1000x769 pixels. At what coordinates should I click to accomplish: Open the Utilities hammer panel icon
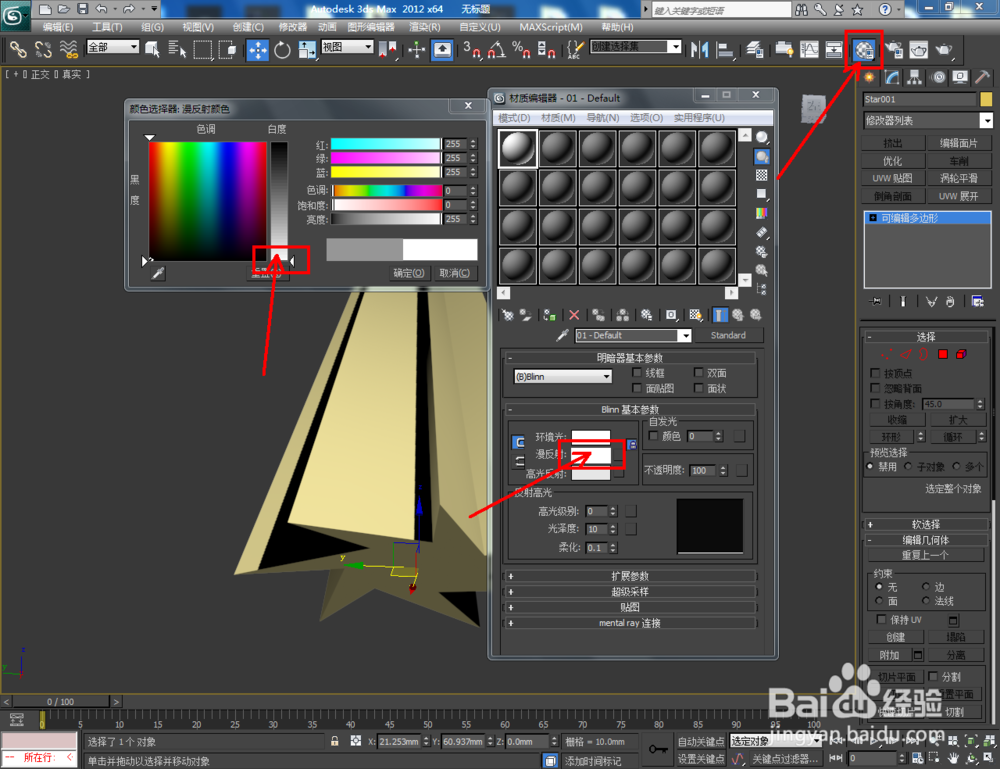pos(982,78)
